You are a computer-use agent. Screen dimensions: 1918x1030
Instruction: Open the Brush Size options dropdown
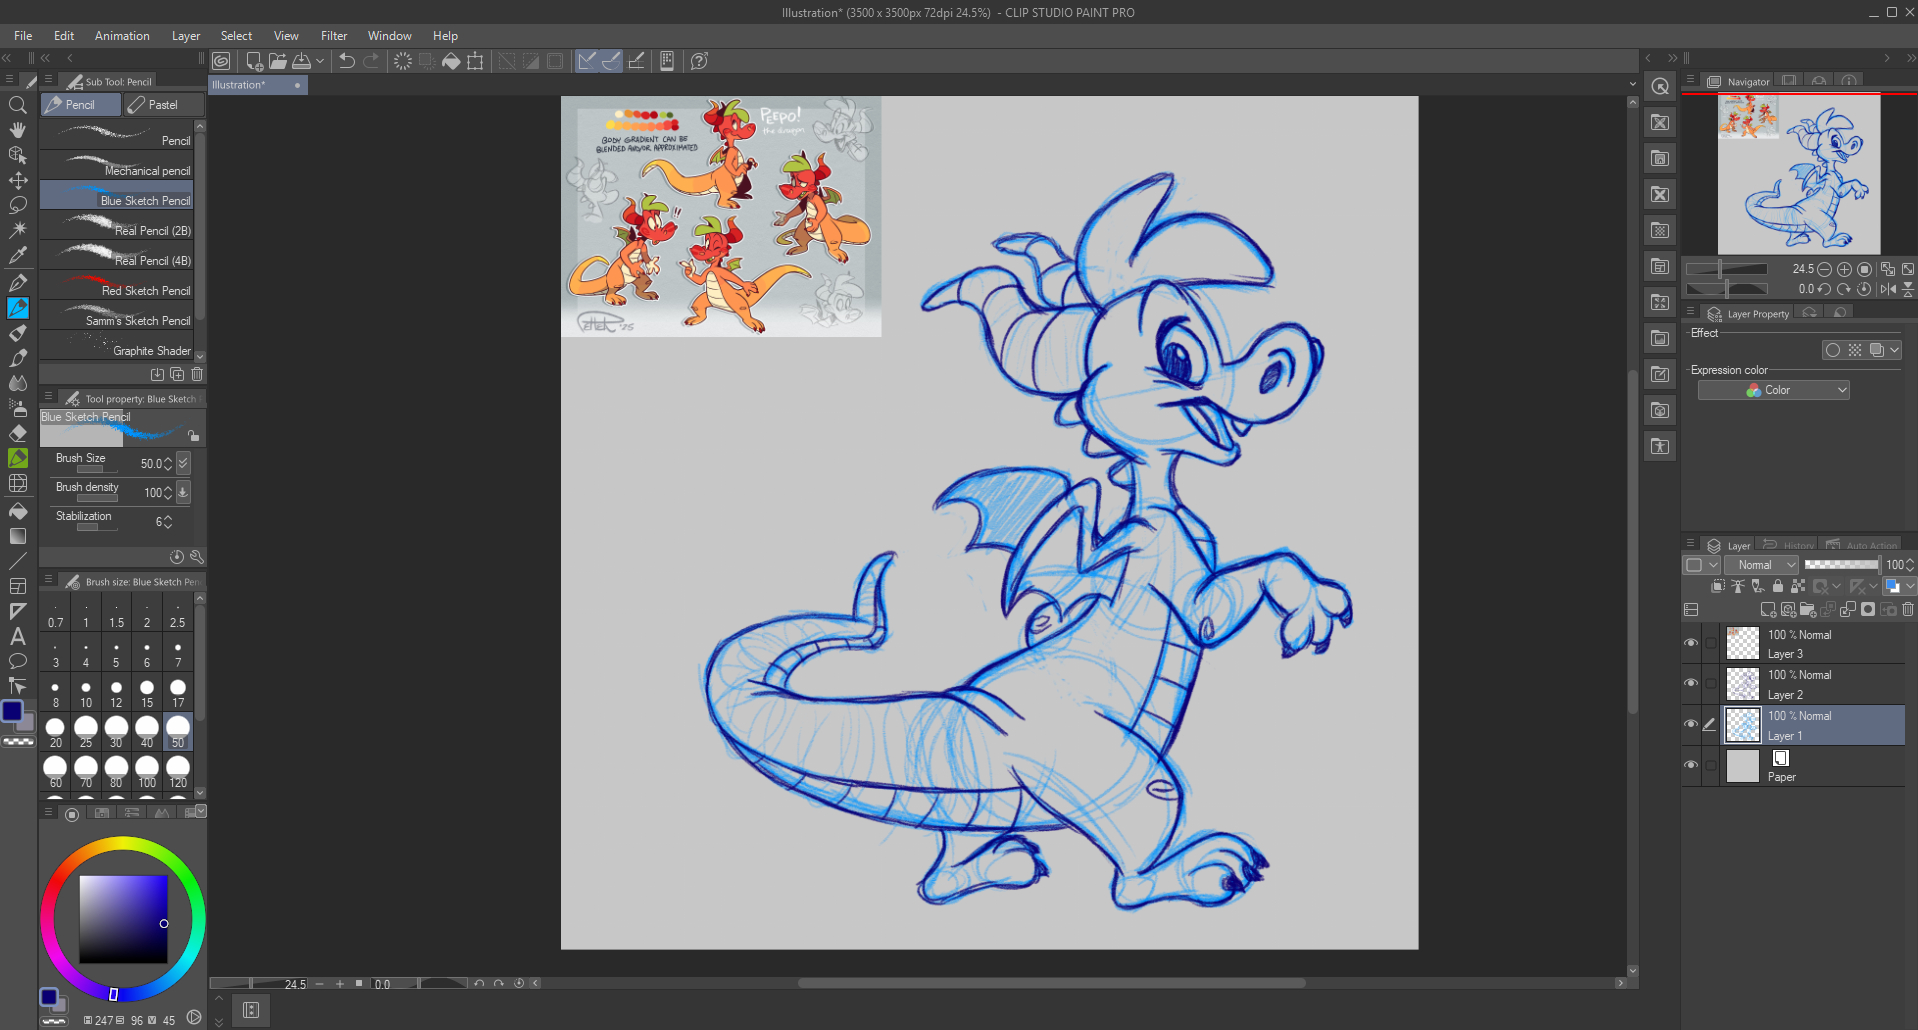pos(183,463)
